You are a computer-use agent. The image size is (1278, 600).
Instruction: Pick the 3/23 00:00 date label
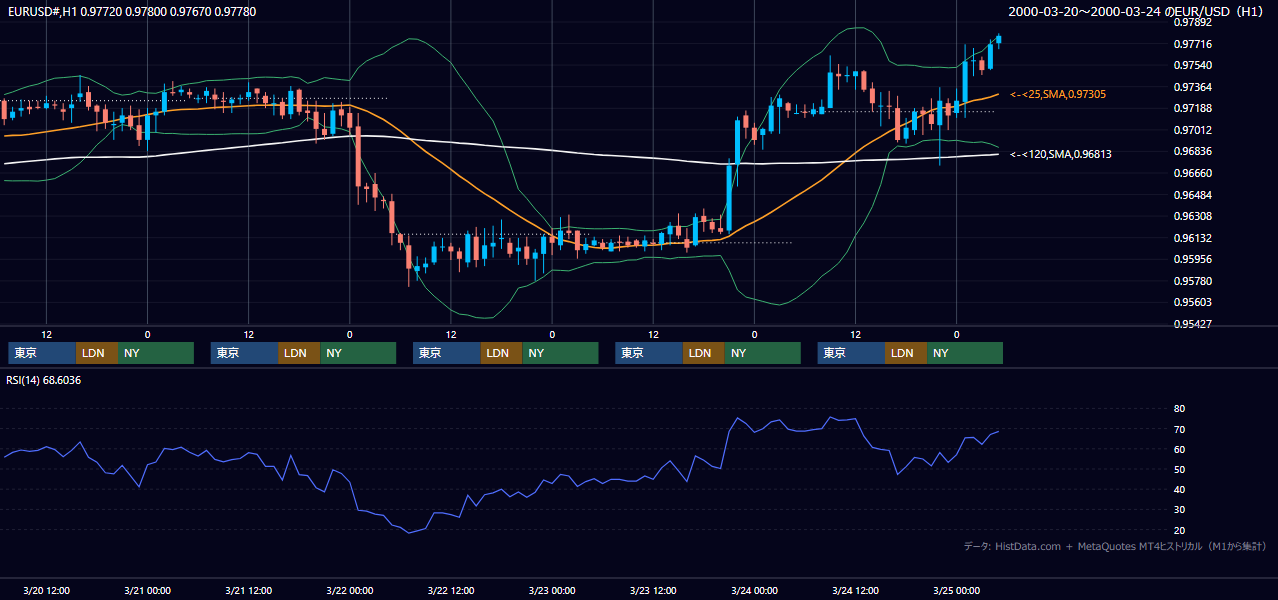(x=552, y=590)
